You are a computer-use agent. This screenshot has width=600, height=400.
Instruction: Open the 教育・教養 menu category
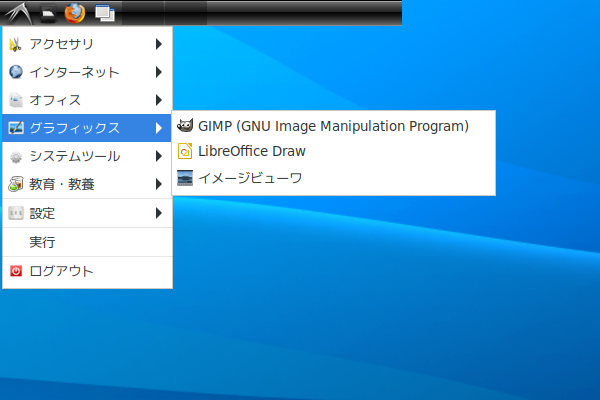coord(87,184)
